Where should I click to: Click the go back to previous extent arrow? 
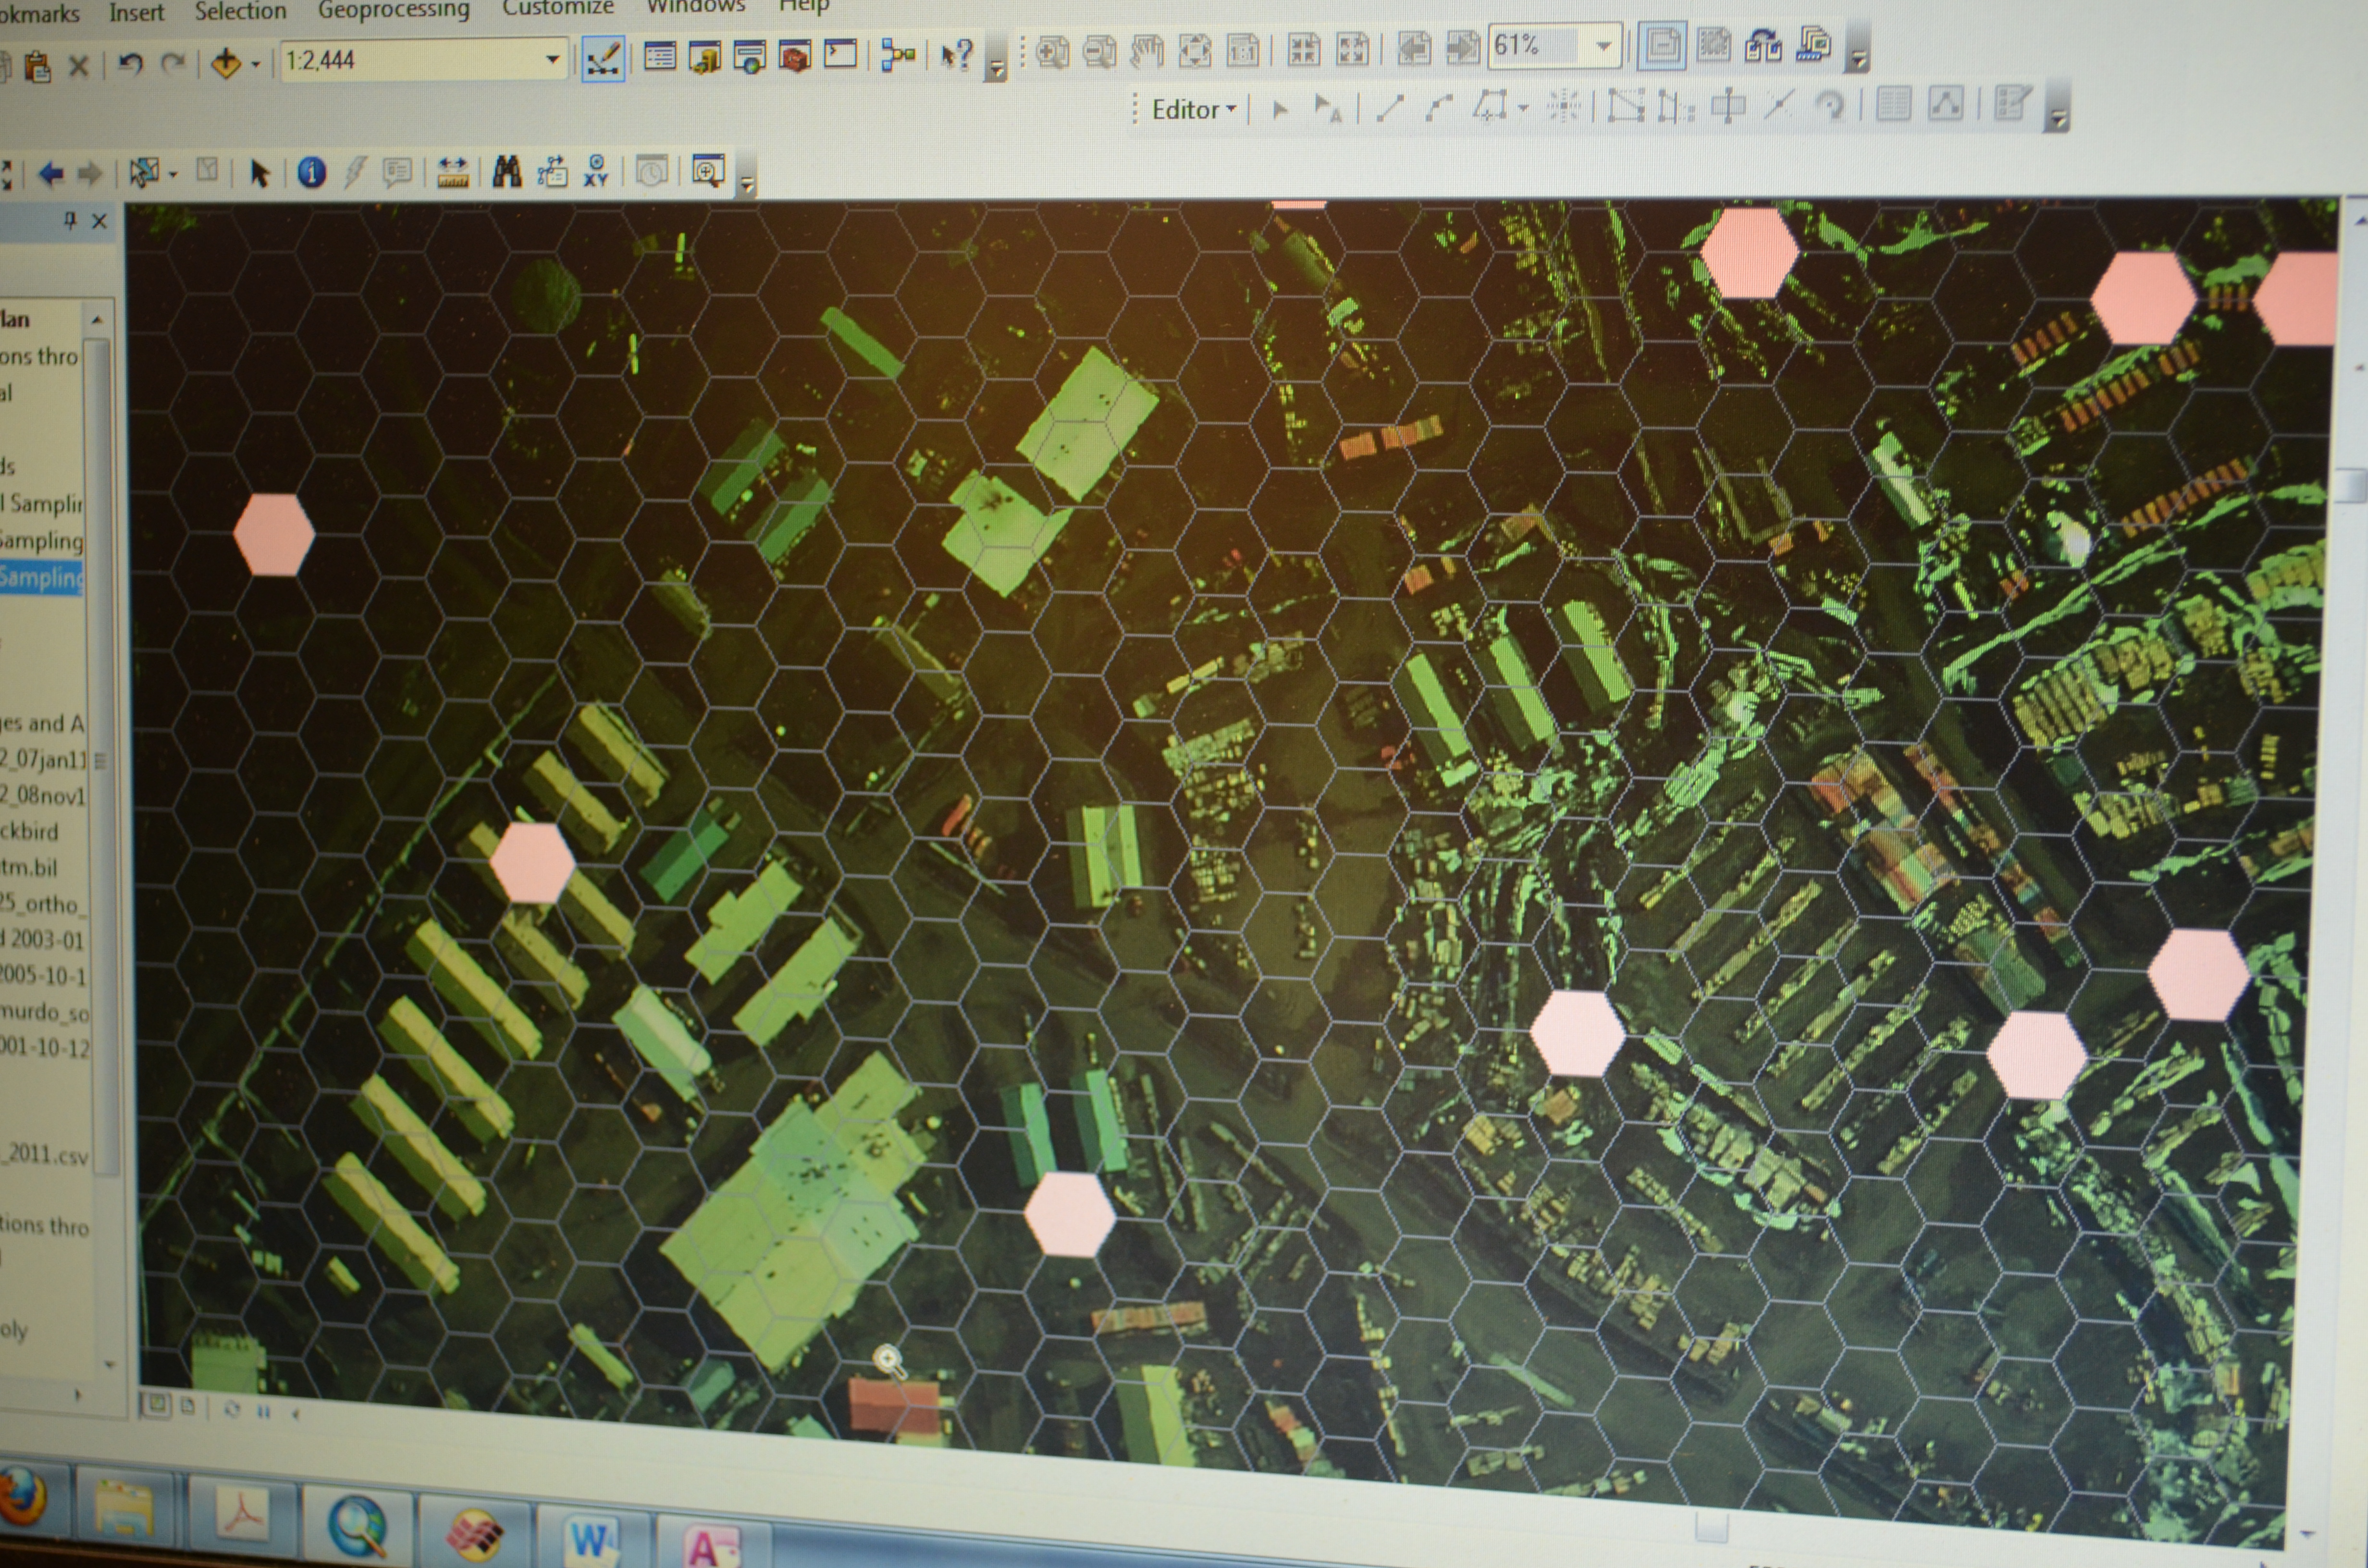pos(51,175)
